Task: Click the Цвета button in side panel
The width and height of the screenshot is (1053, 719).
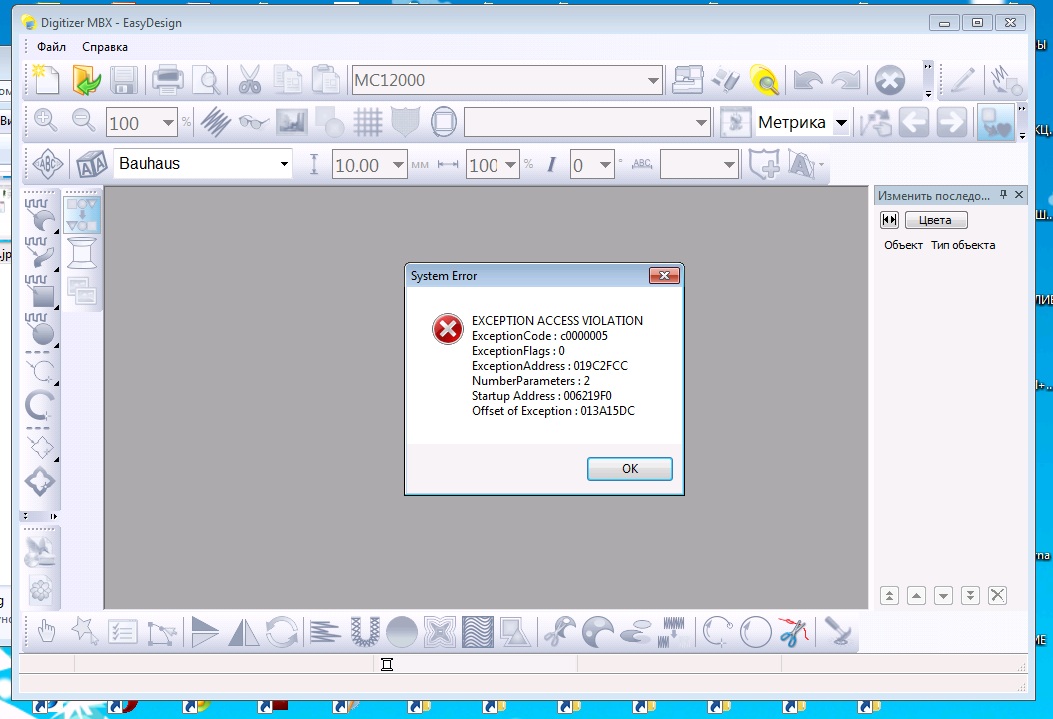Action: (935, 220)
